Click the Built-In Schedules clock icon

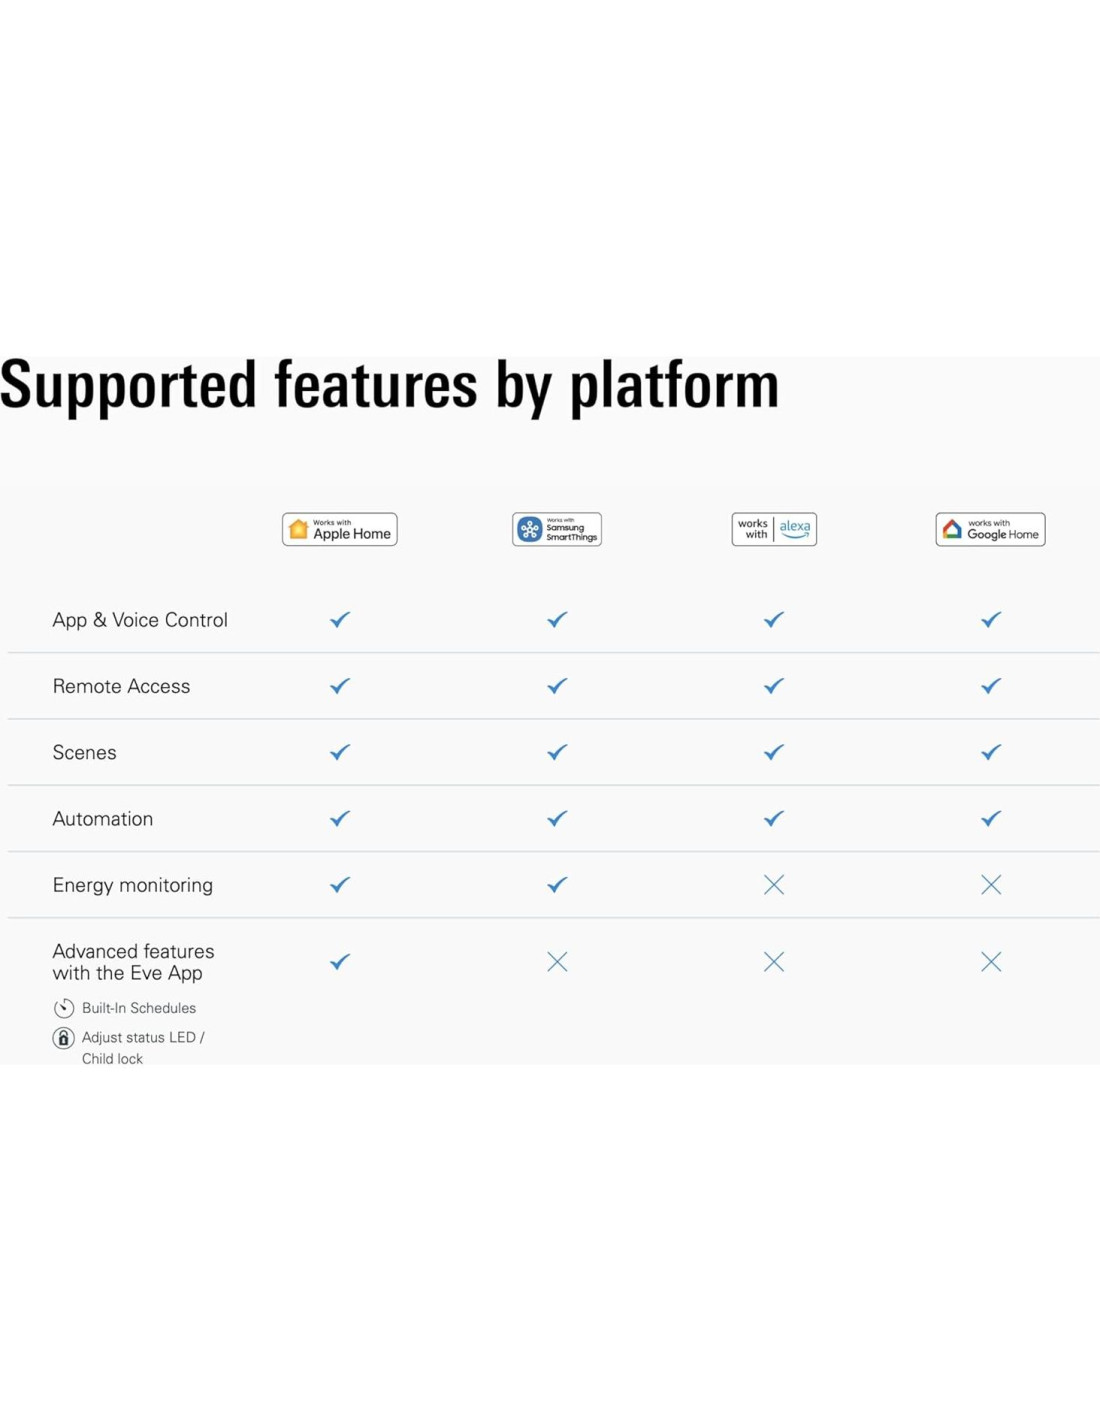64,1008
